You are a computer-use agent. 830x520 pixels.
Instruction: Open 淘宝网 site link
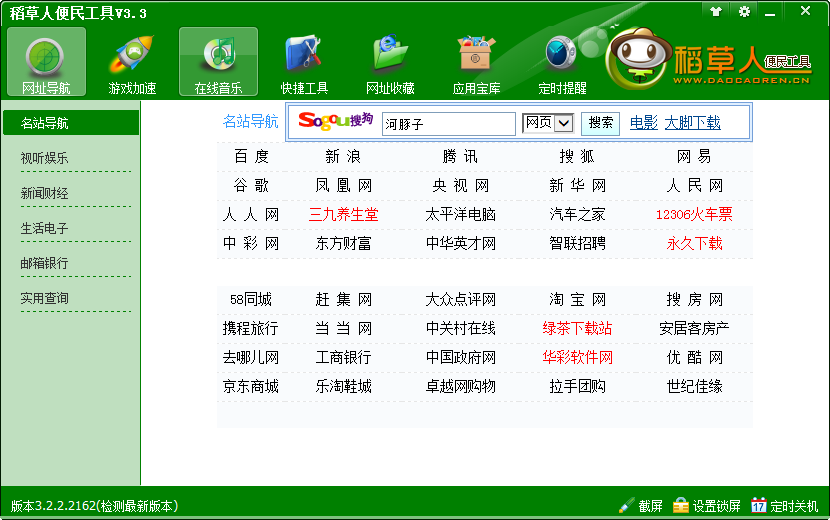click(577, 300)
